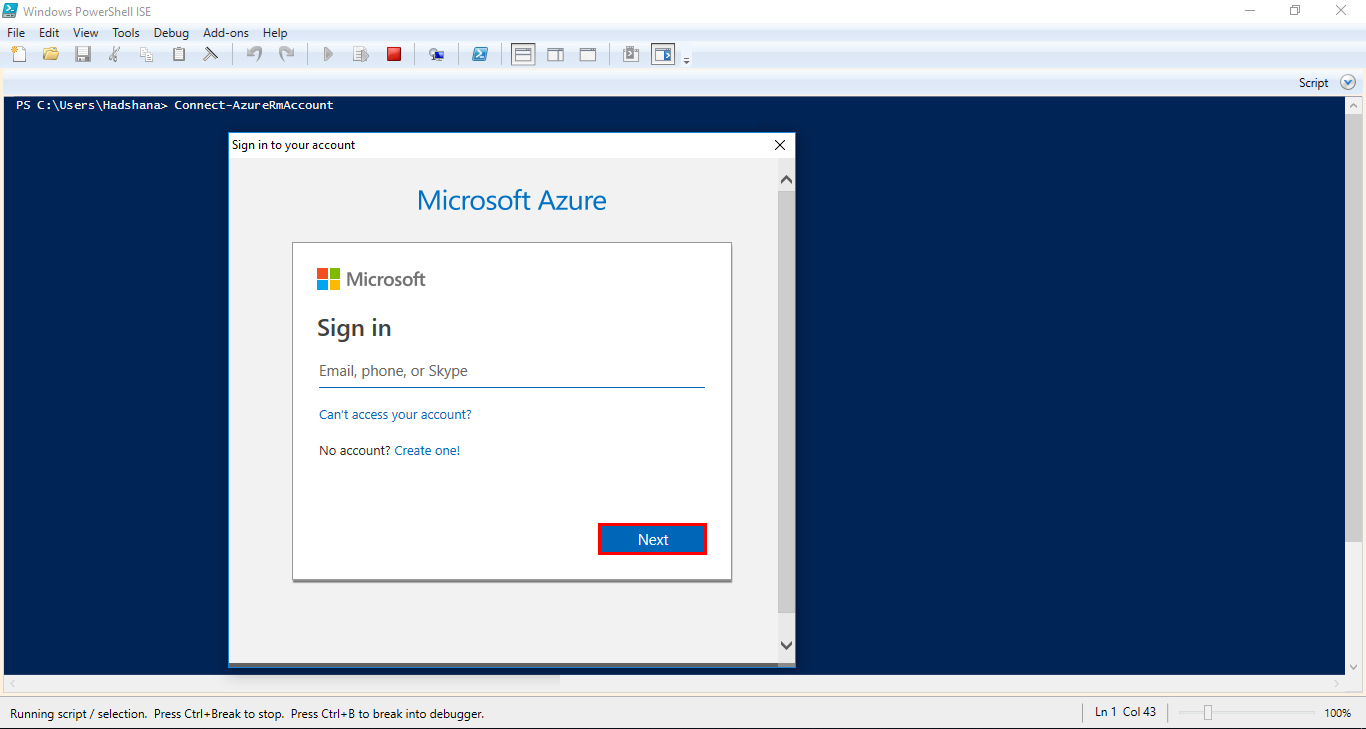
Task: Expand the toolbar options overflow arrow
Action: point(687,61)
